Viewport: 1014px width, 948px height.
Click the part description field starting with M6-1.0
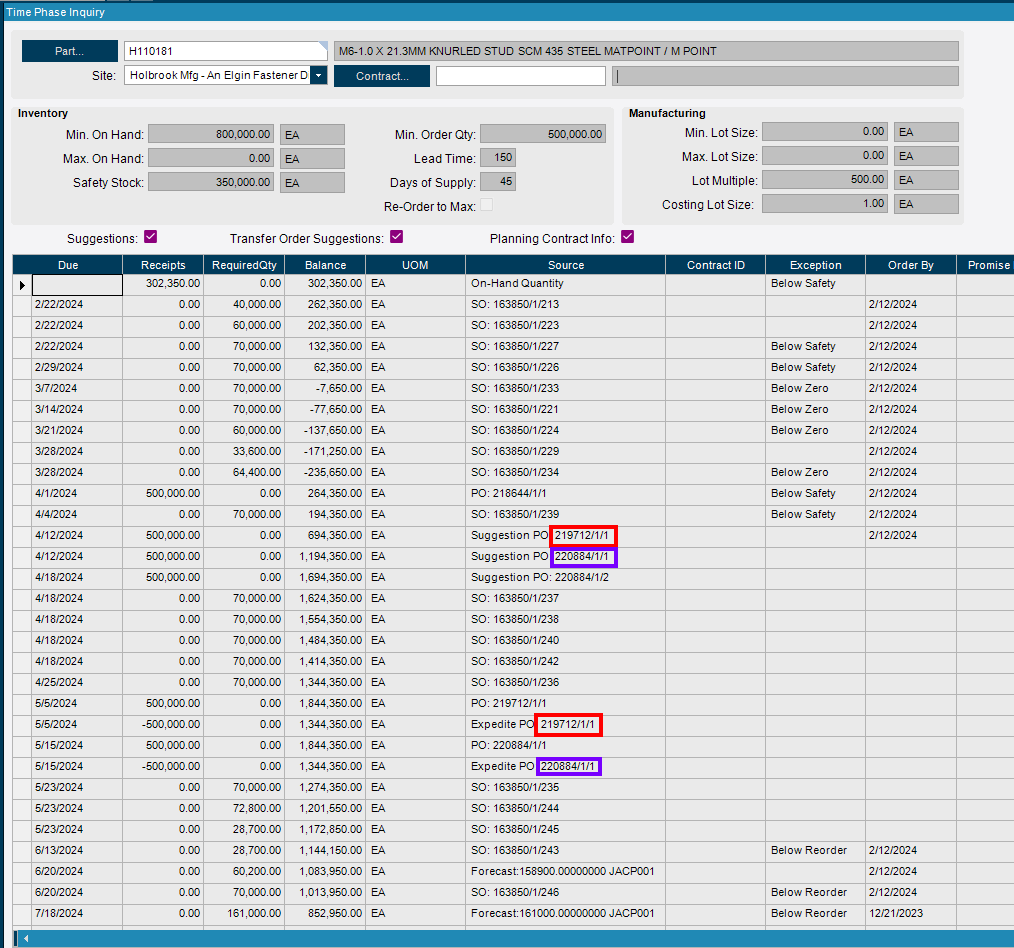click(646, 51)
